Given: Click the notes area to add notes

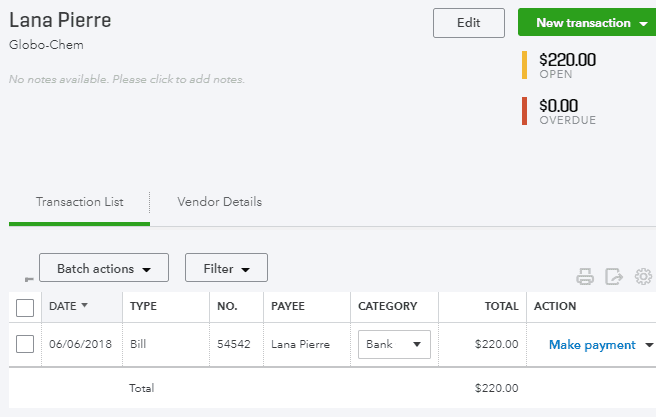Looking at the screenshot, I should [x=127, y=79].
